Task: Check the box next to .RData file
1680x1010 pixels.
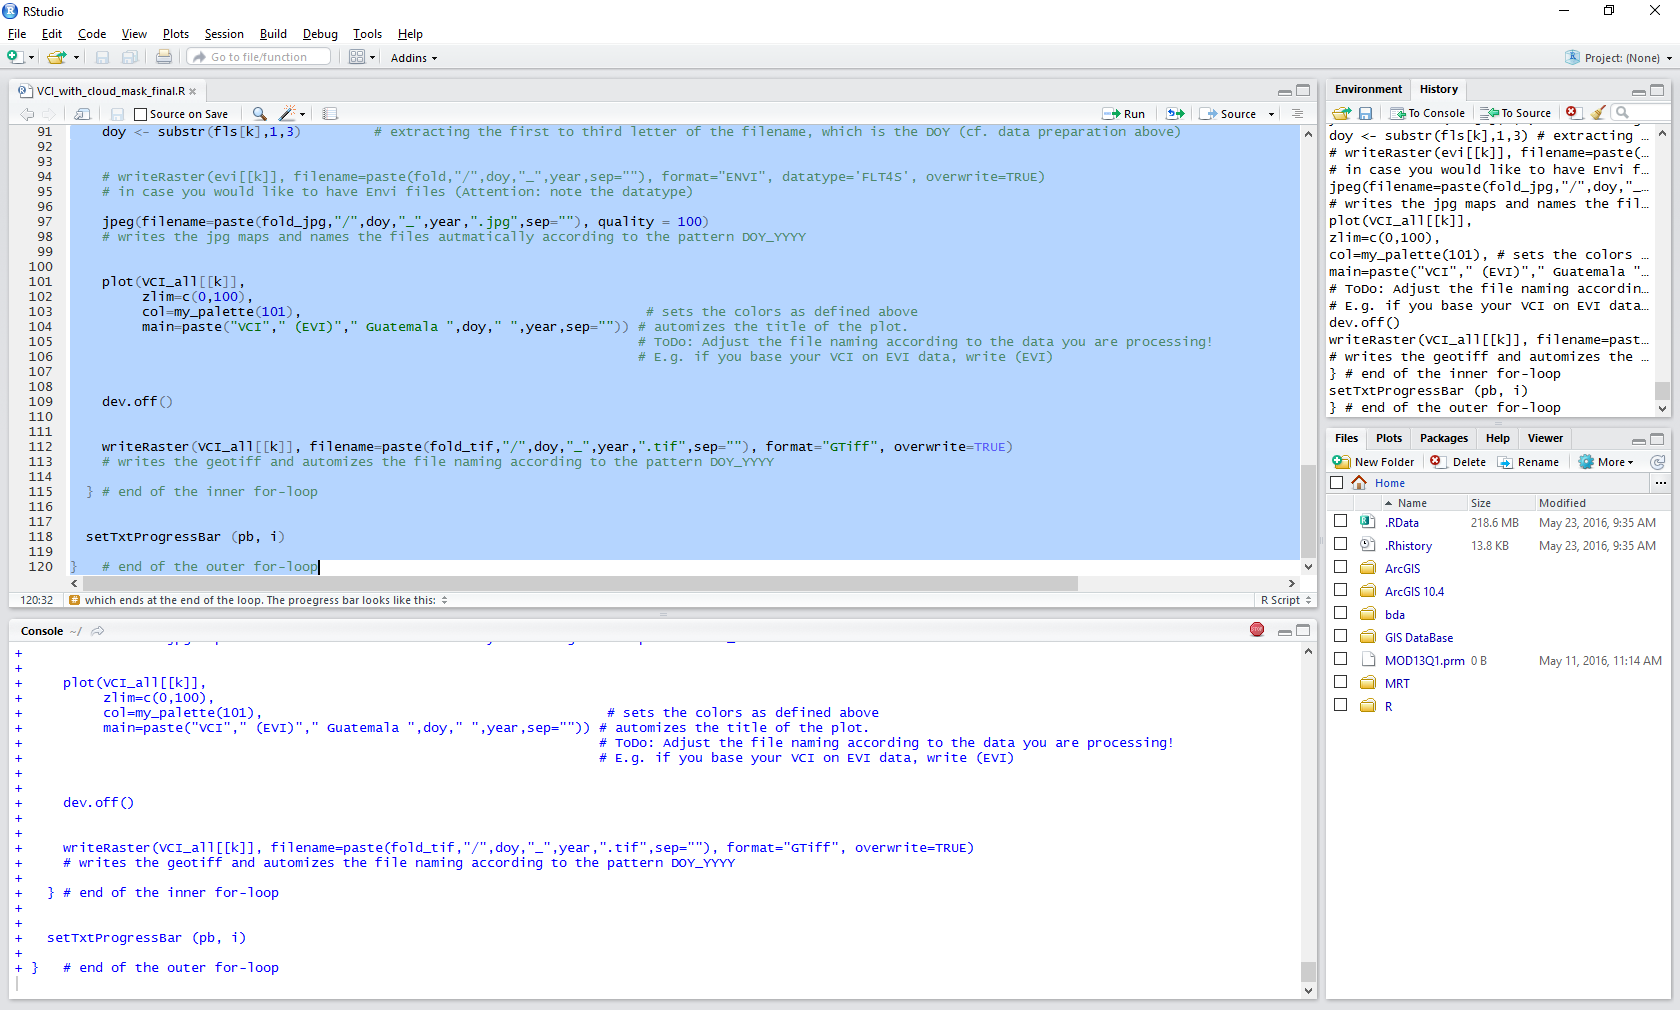Action: (x=1340, y=521)
